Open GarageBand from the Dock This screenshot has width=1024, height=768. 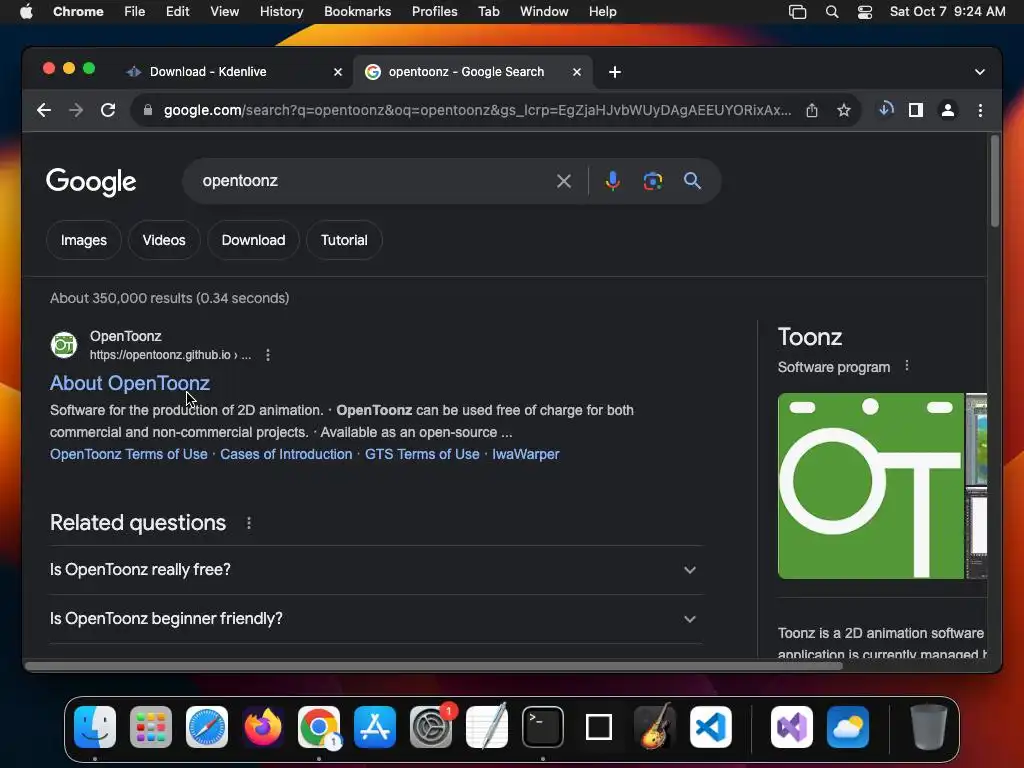[655, 726]
